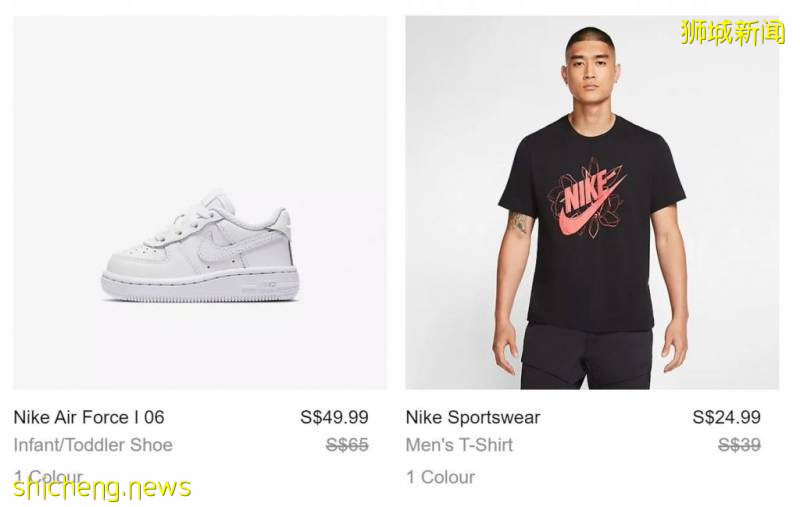
Task: Click the model's black shorts
Action: 587,355
